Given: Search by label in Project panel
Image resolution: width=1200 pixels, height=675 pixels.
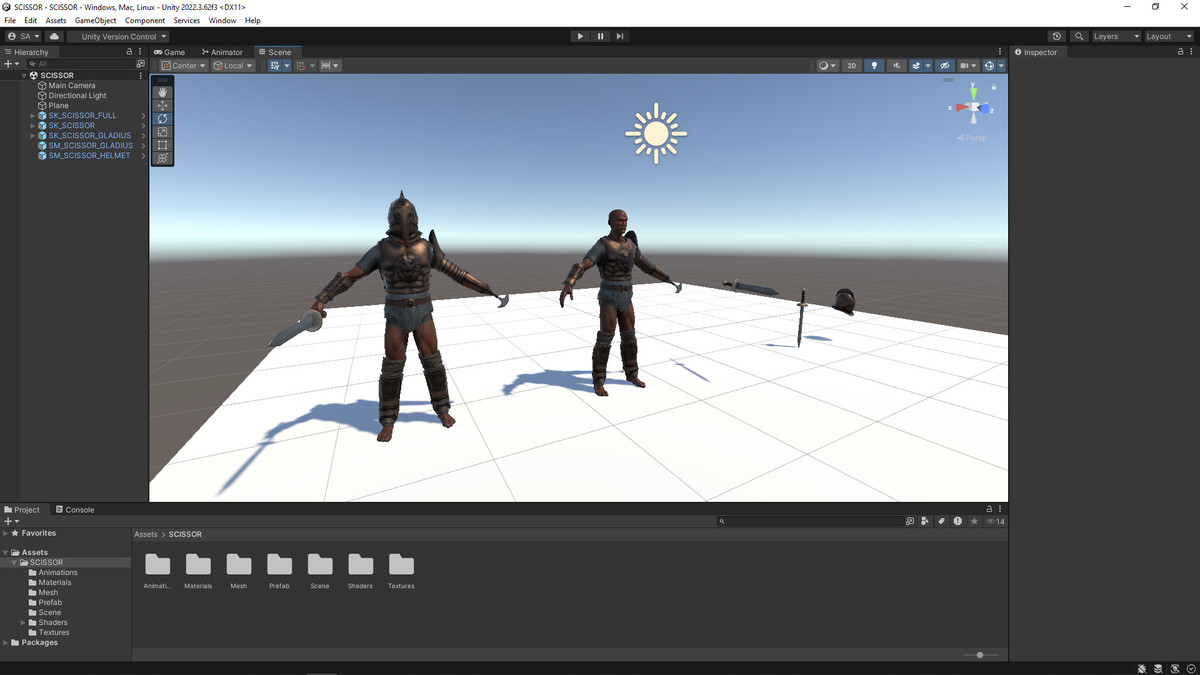Looking at the screenshot, I should [x=941, y=521].
